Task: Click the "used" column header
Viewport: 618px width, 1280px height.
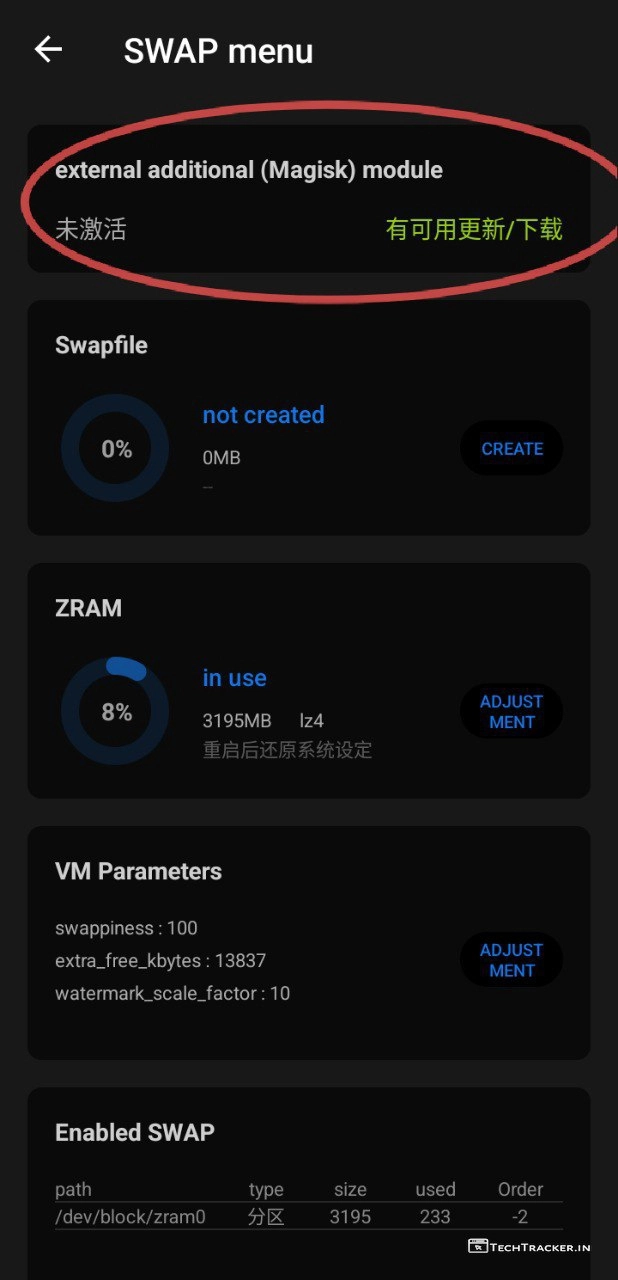Action: pos(435,1190)
